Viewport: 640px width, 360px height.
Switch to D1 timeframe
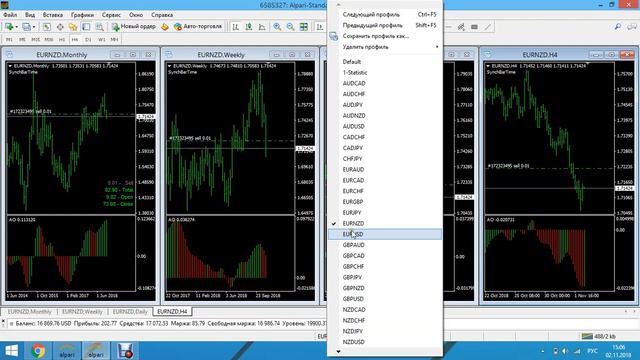click(88, 40)
